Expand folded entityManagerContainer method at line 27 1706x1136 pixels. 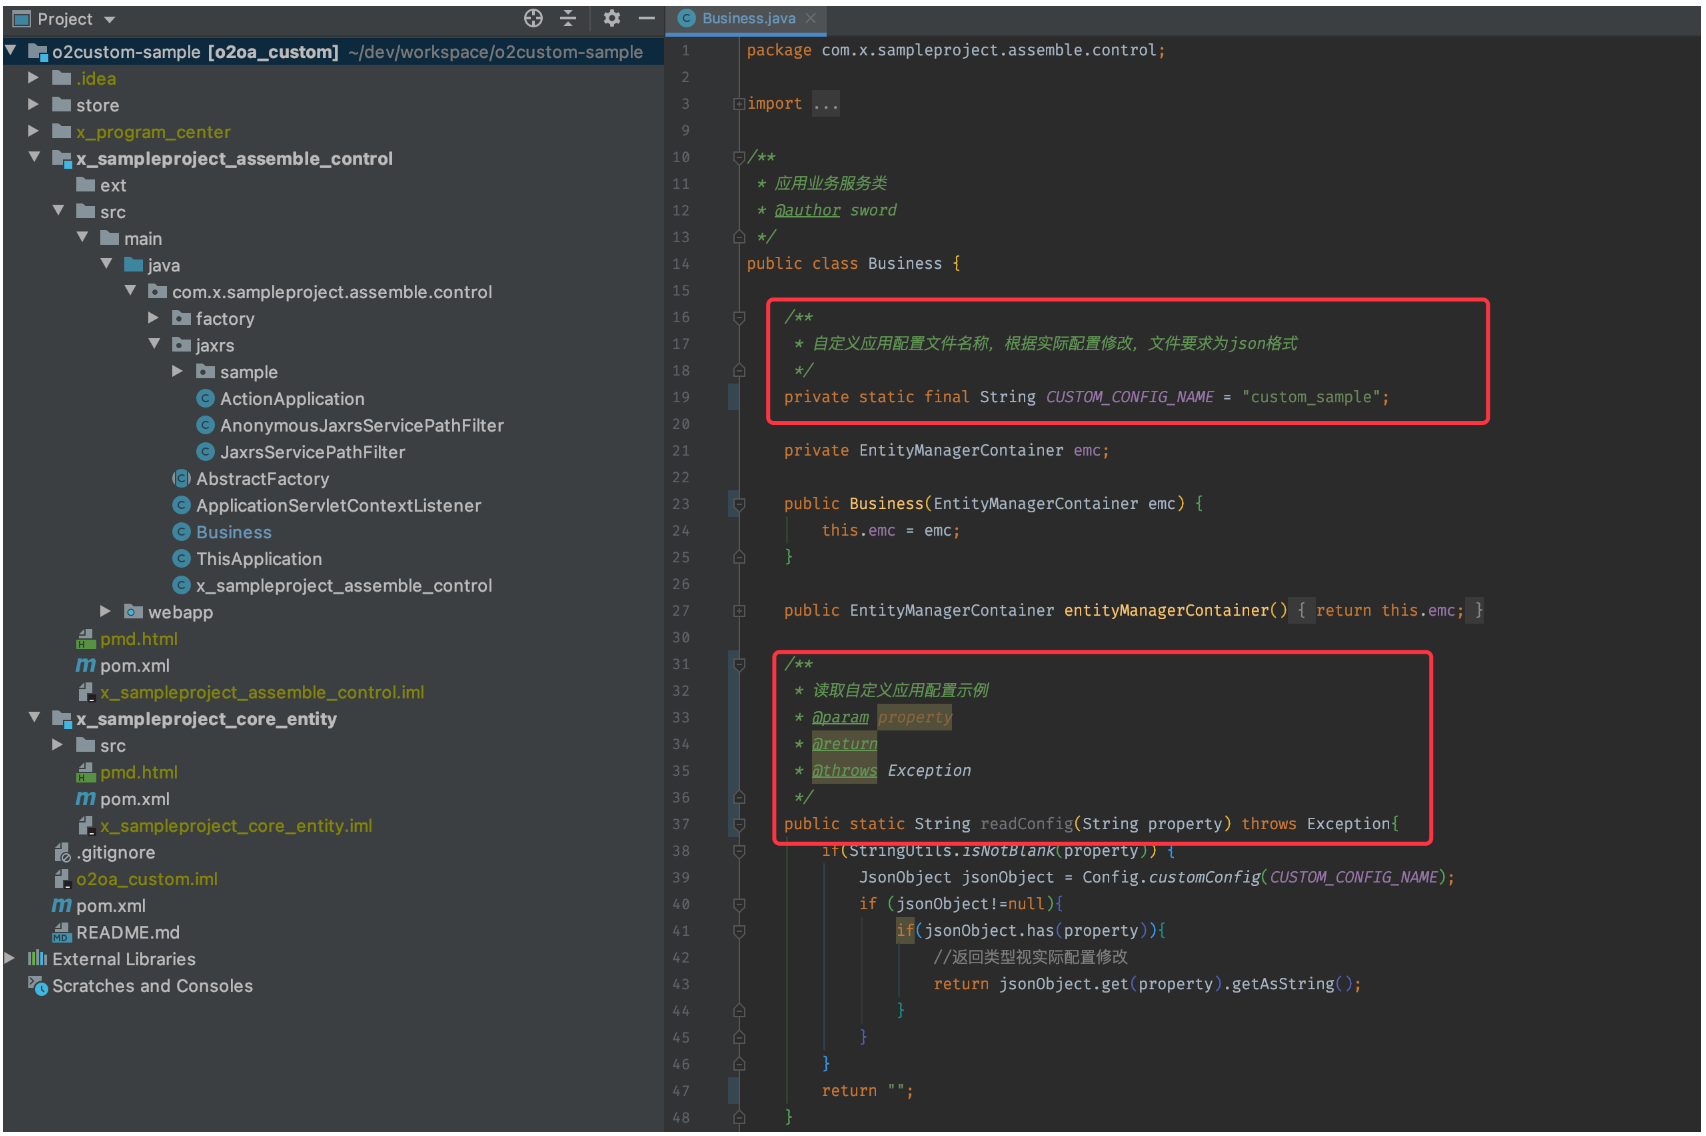coord(739,611)
